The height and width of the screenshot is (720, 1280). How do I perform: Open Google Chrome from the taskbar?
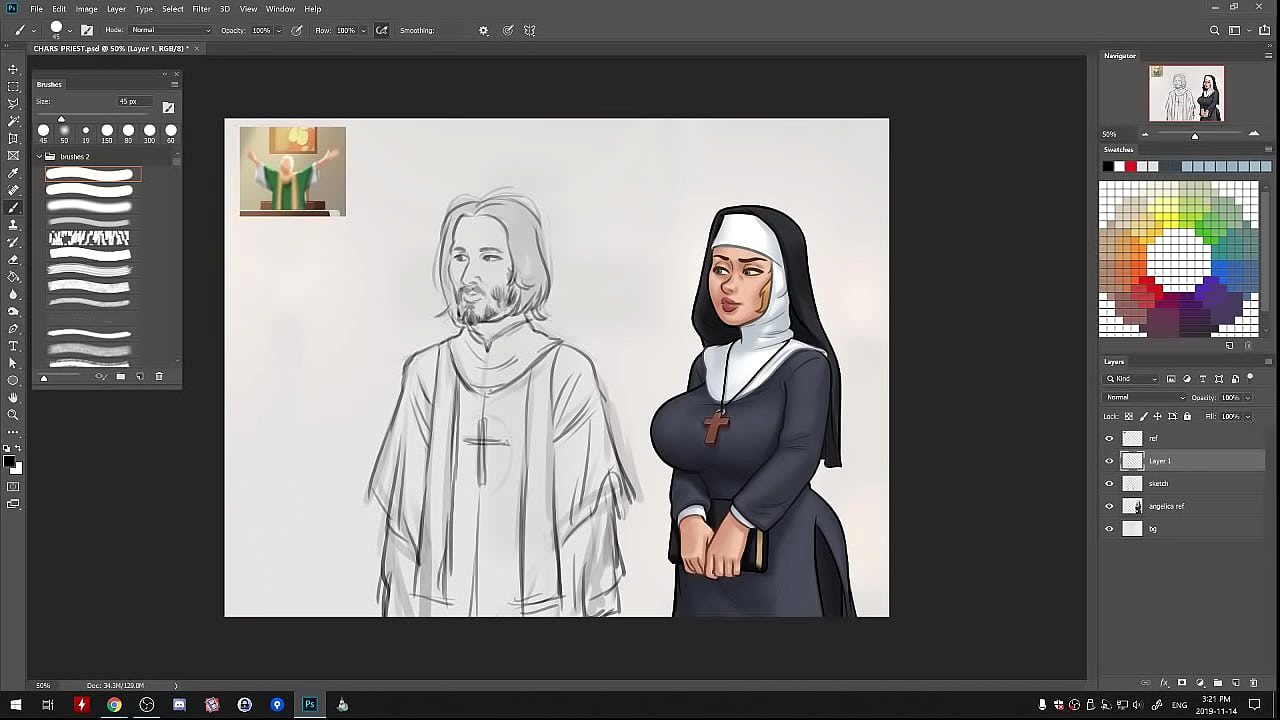(114, 705)
